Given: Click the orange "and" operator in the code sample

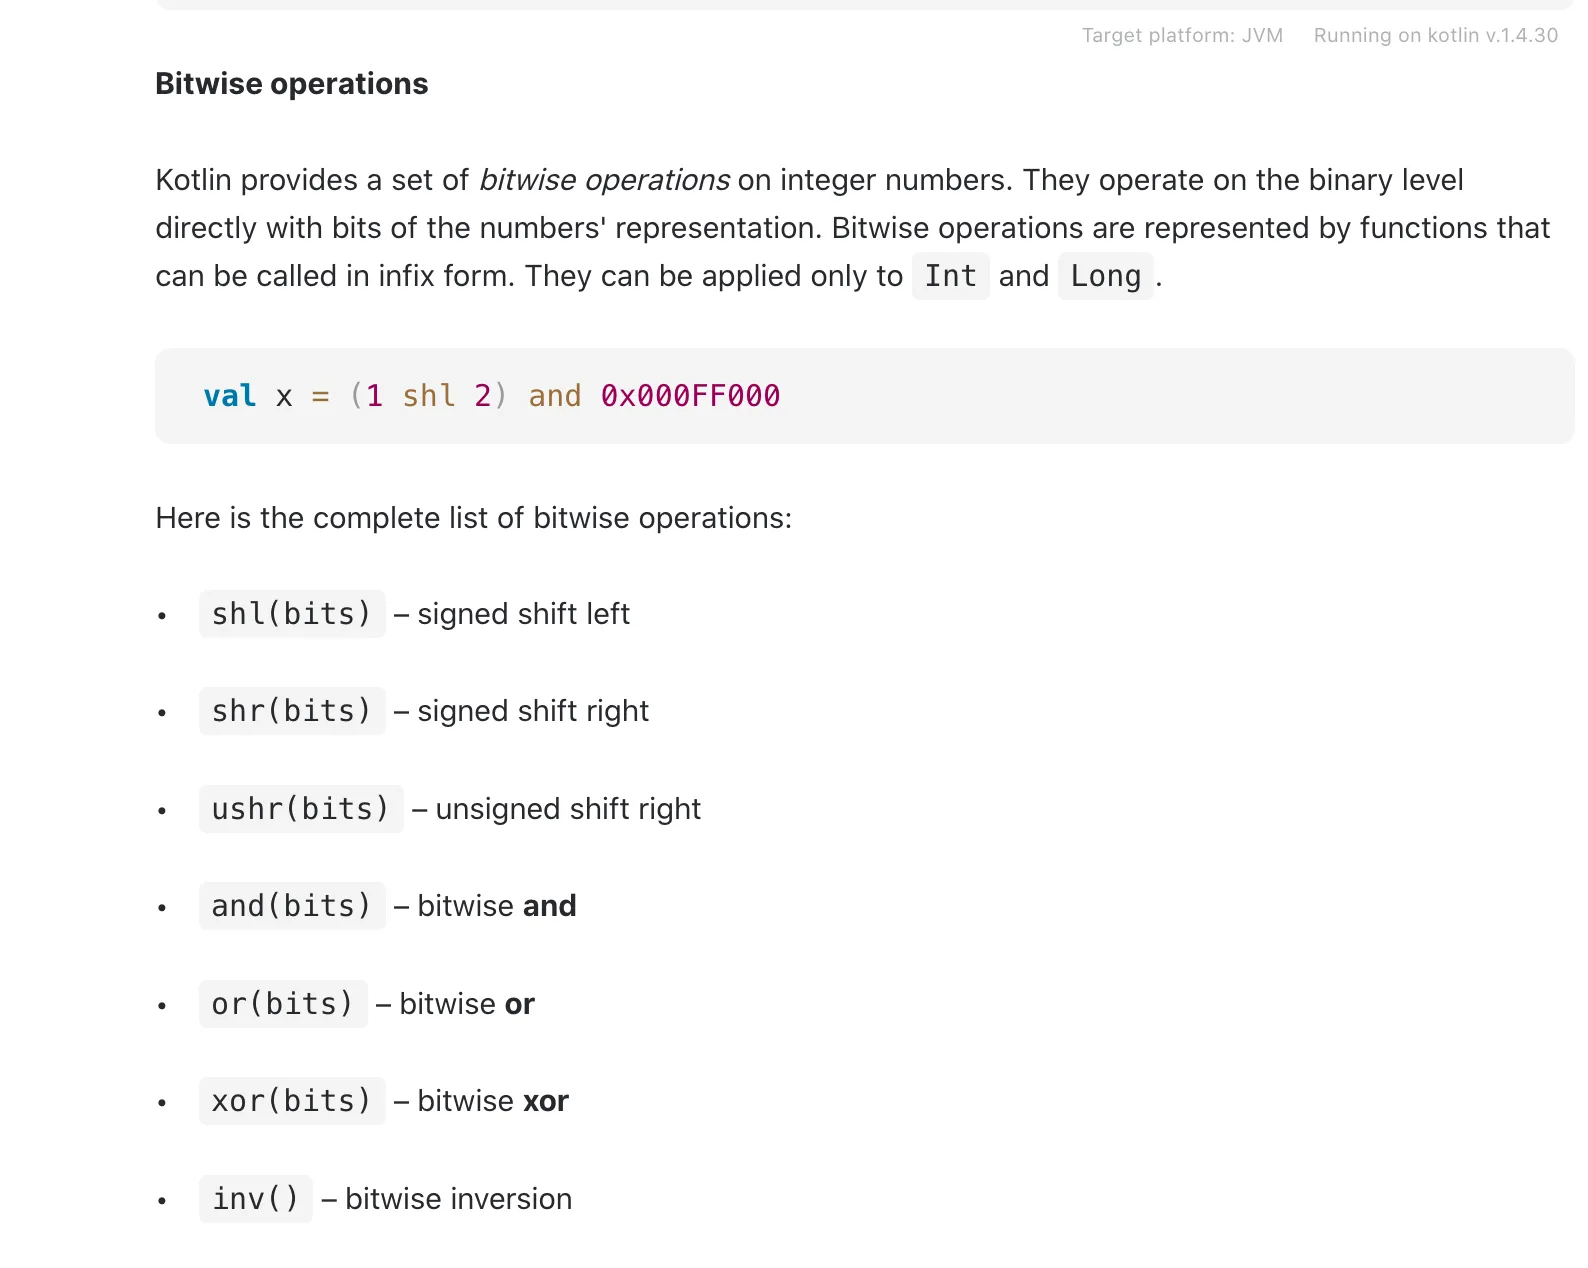Looking at the screenshot, I should (554, 396).
